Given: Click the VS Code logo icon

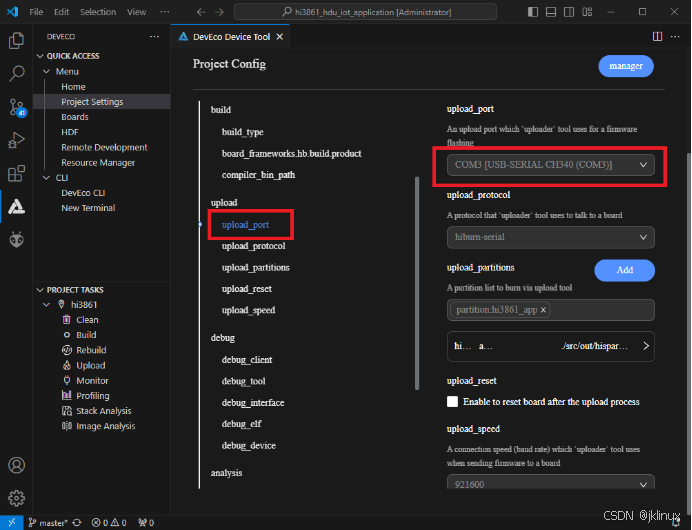Looking at the screenshot, I should [x=12, y=11].
